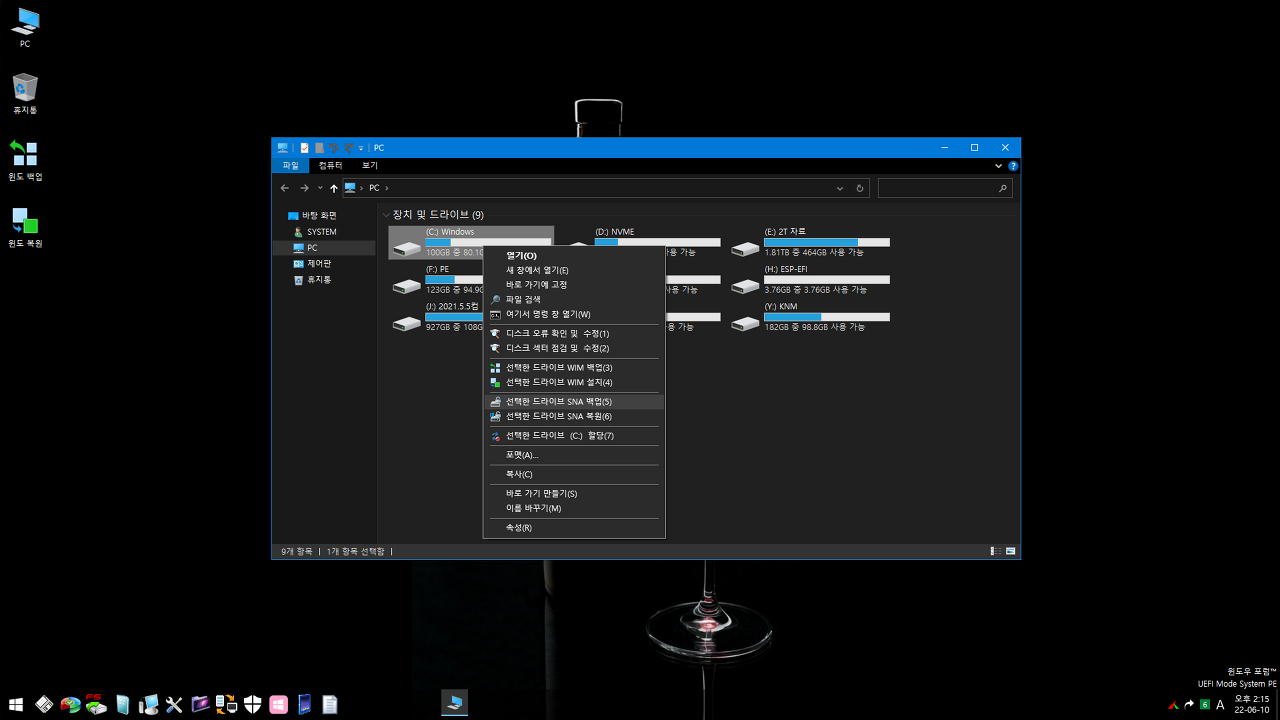Screen dimensions: 1280x720
Task: Click the gray document icon in title bar
Action: click(x=319, y=148)
